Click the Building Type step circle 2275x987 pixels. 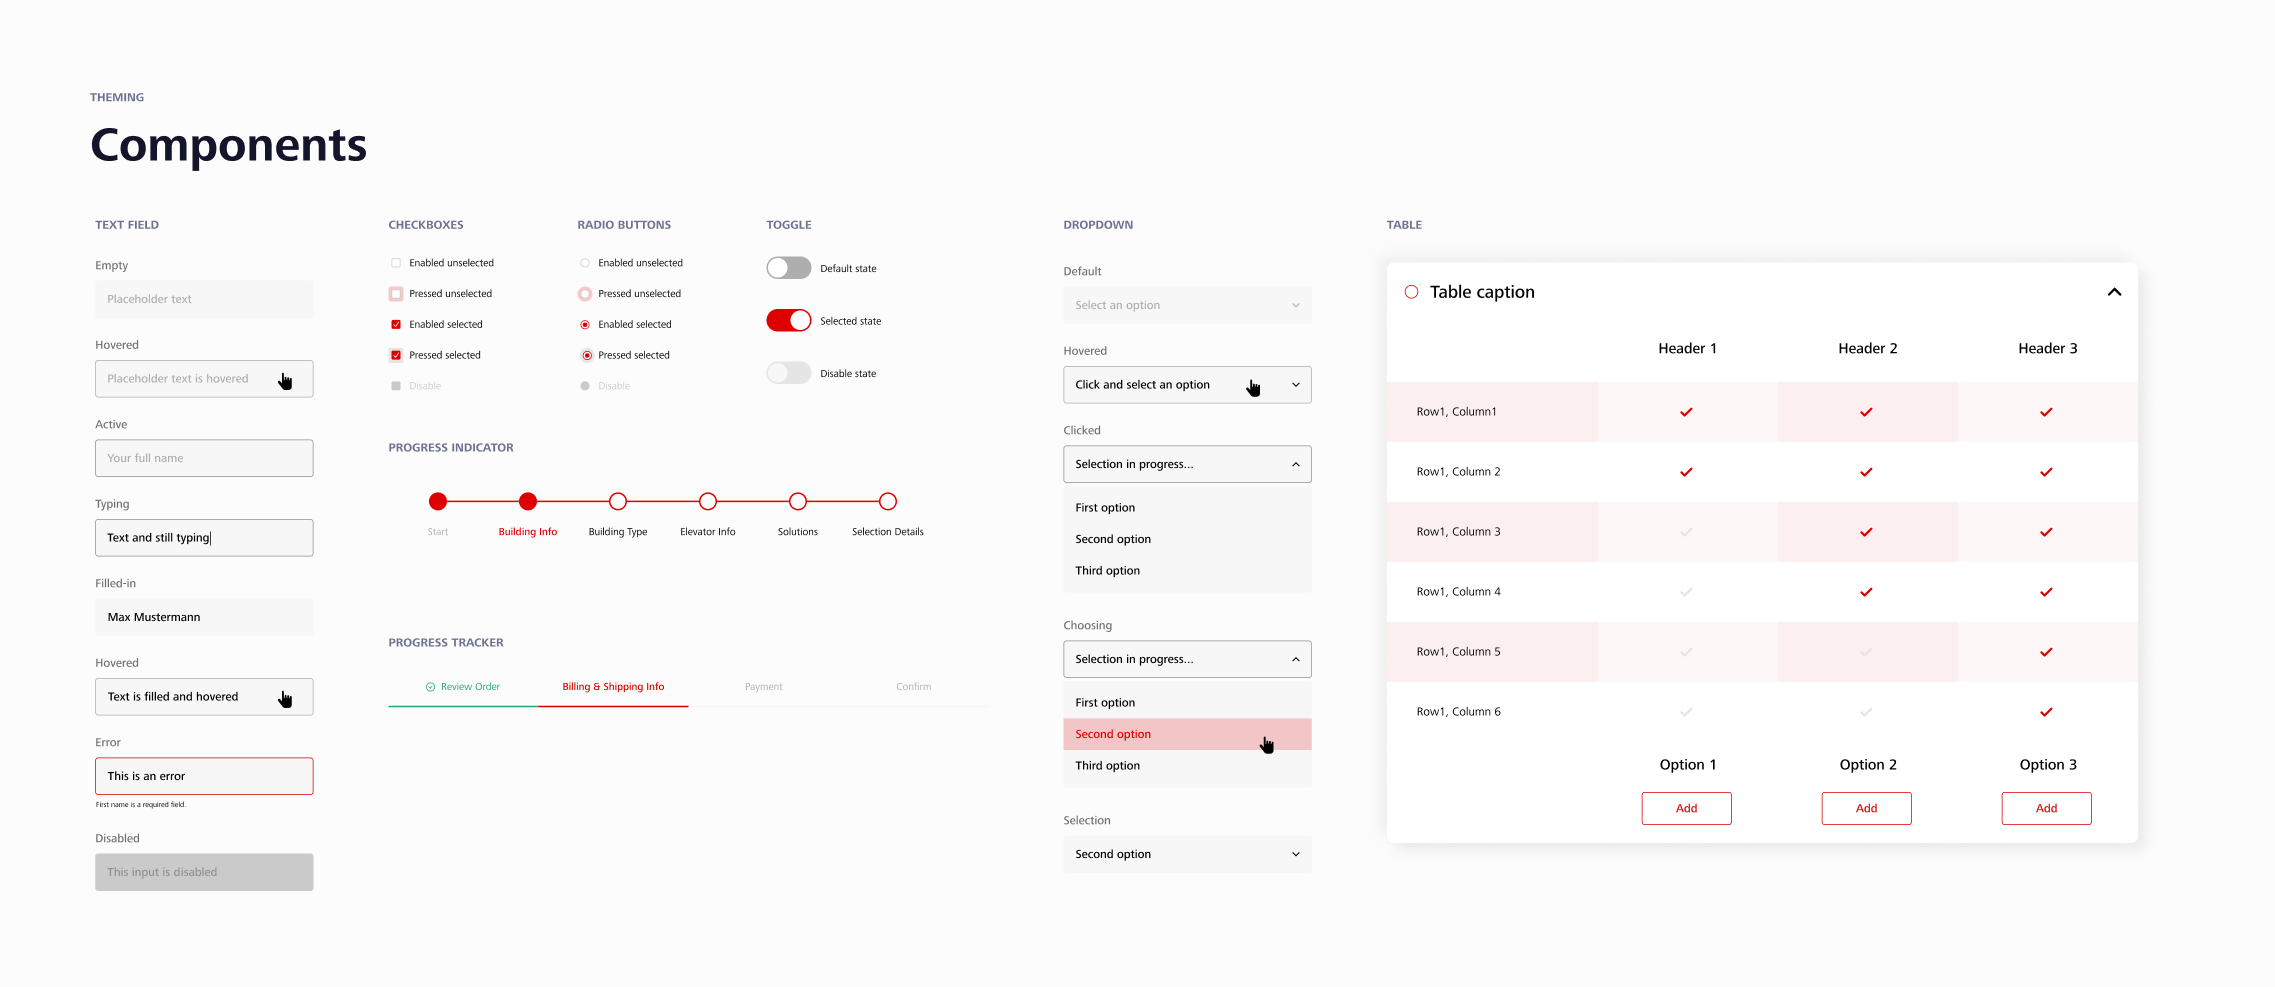click(x=618, y=501)
